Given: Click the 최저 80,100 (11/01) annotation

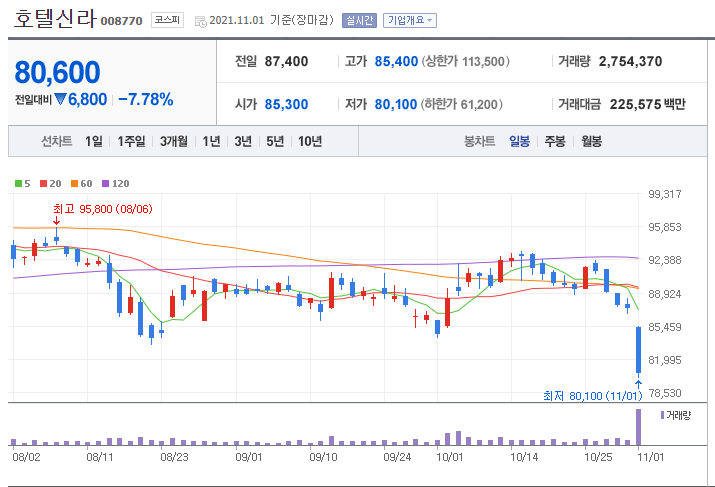Looking at the screenshot, I should (592, 396).
